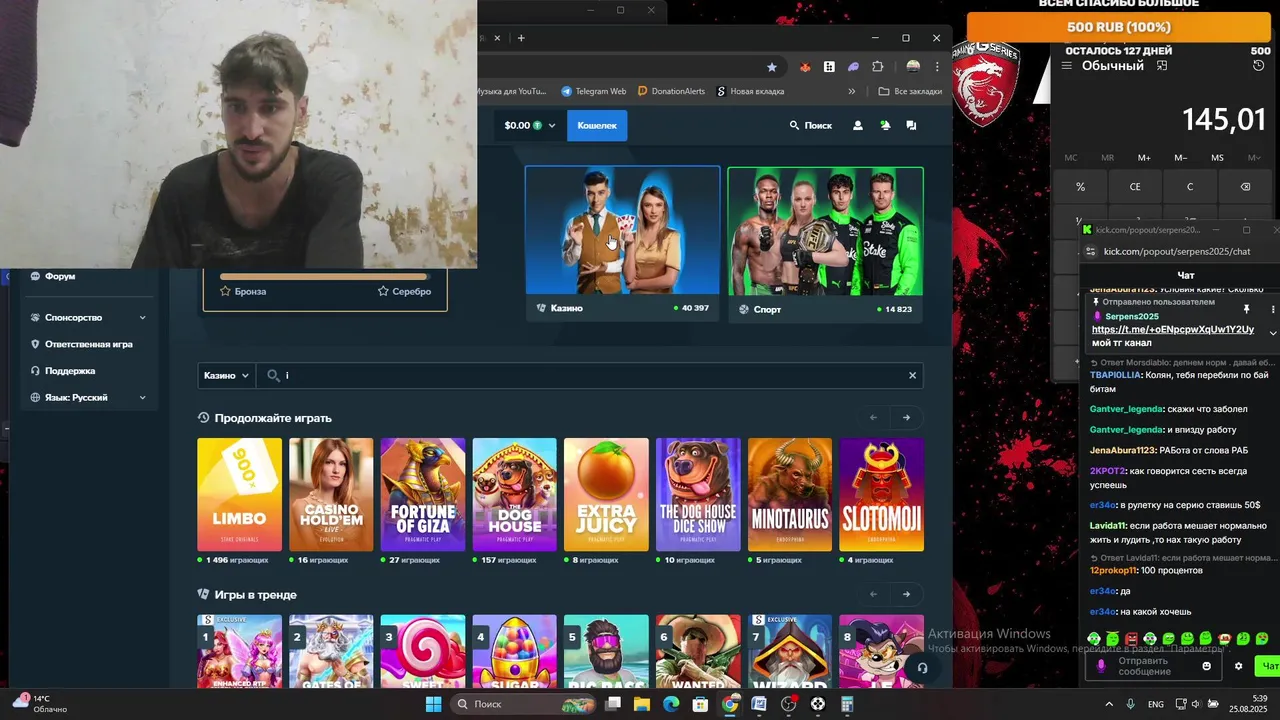Launch Extra Juicy game
Screen dimensions: 1280x720
pos(606,494)
